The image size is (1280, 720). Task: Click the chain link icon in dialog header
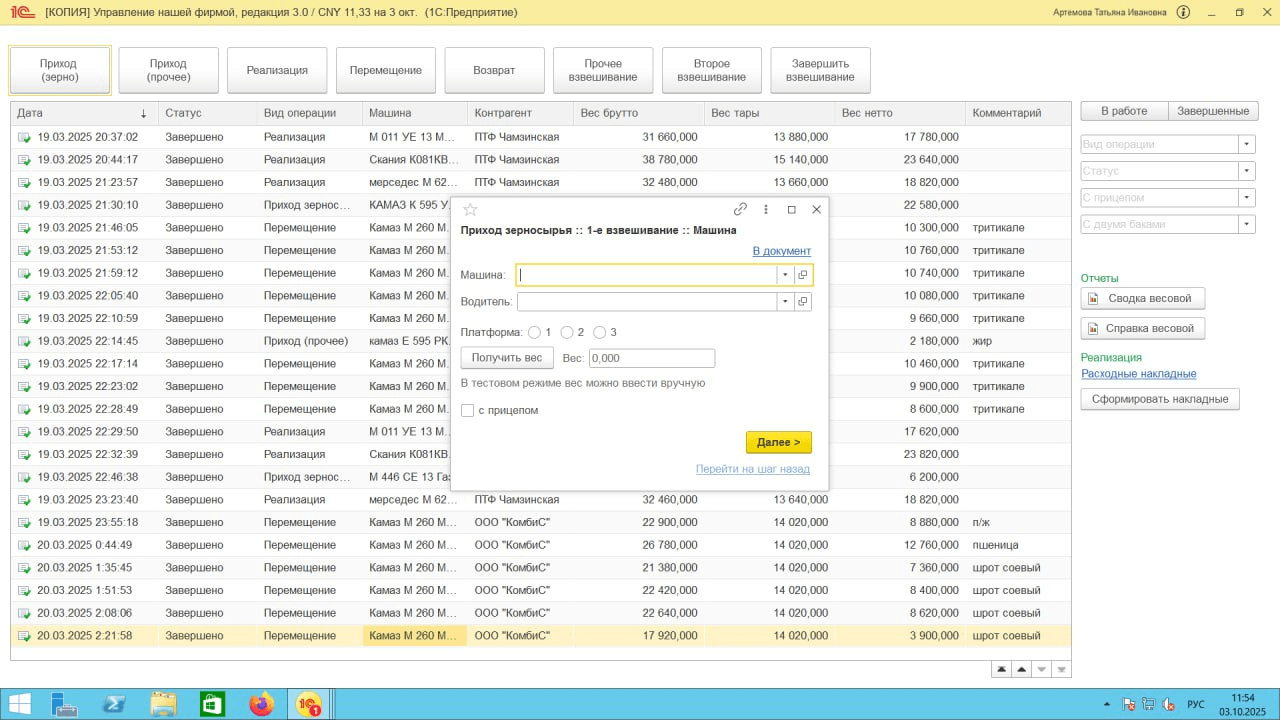pos(740,210)
